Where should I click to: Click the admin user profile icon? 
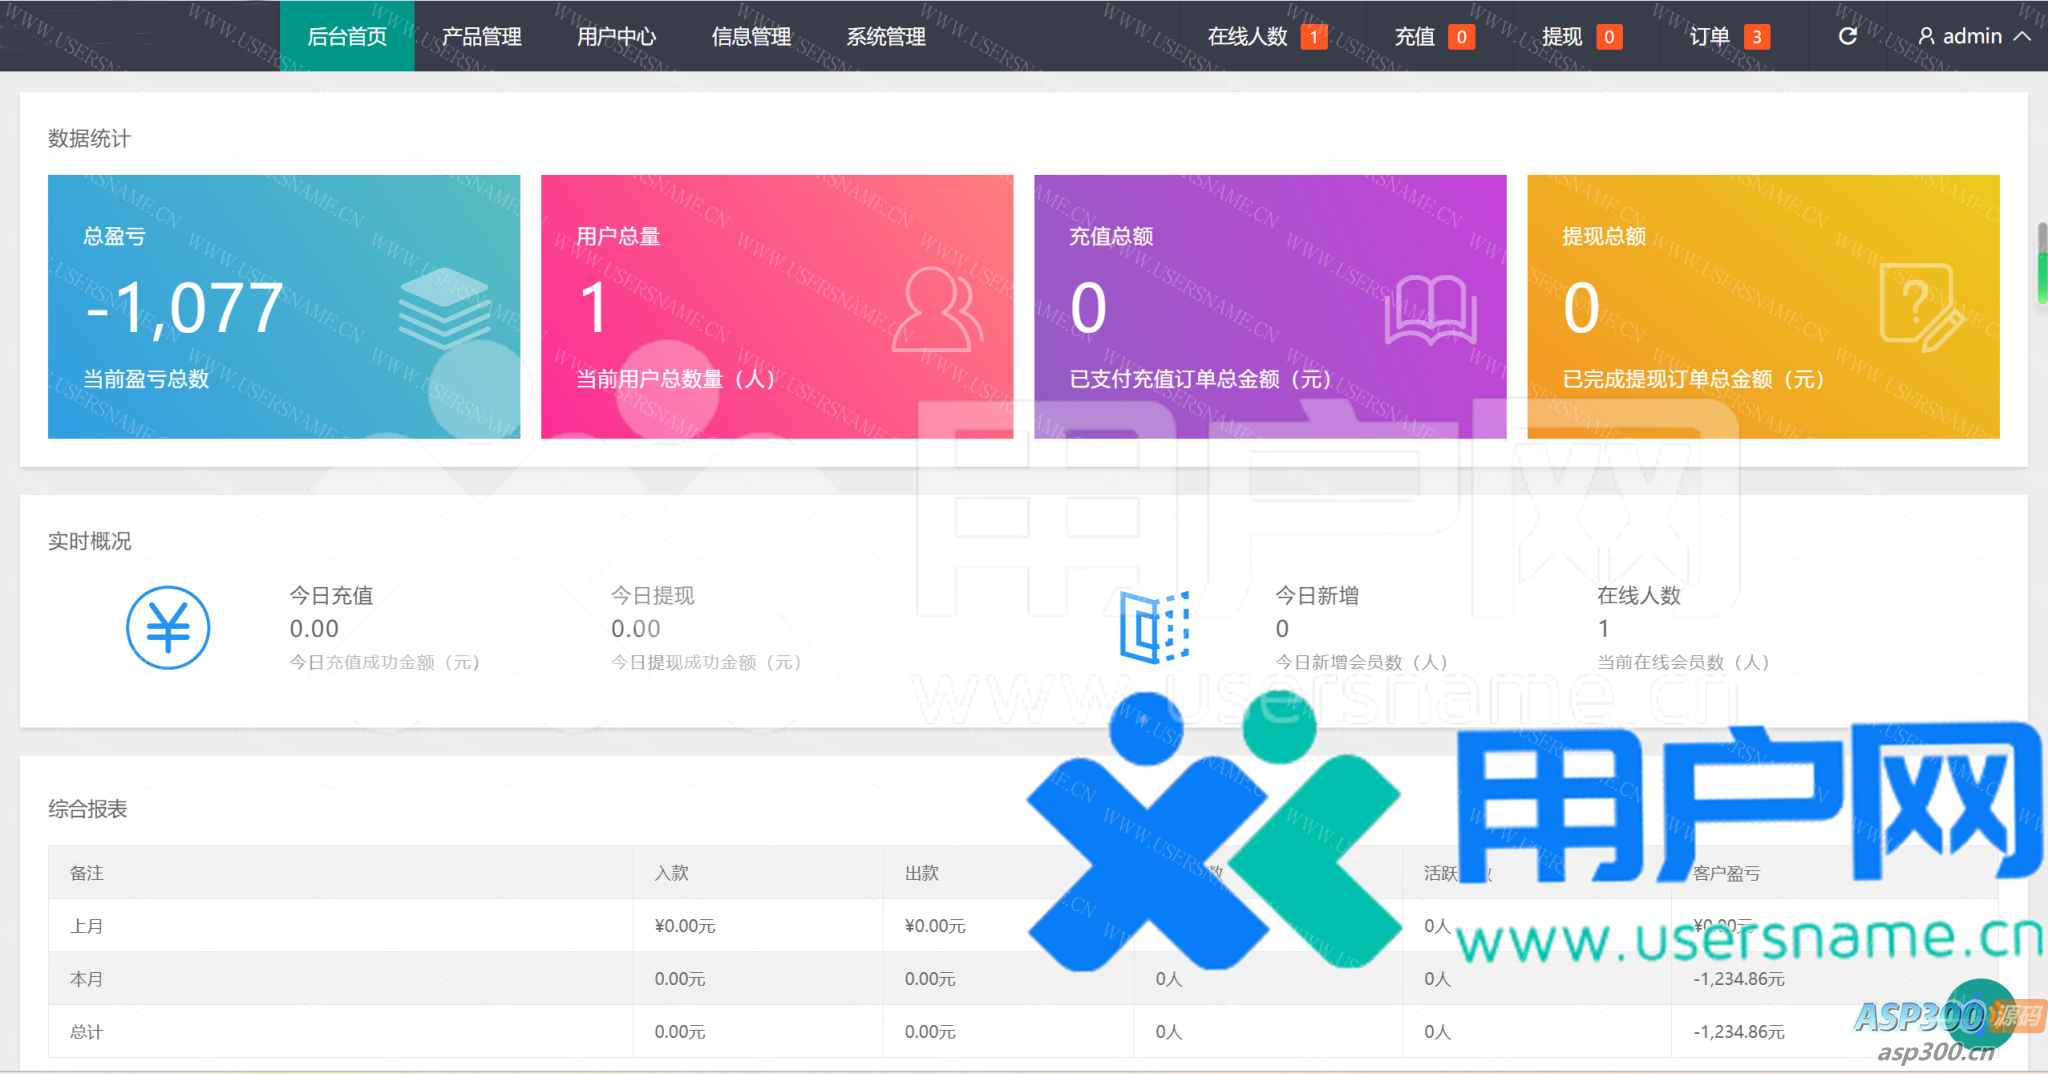point(1926,36)
